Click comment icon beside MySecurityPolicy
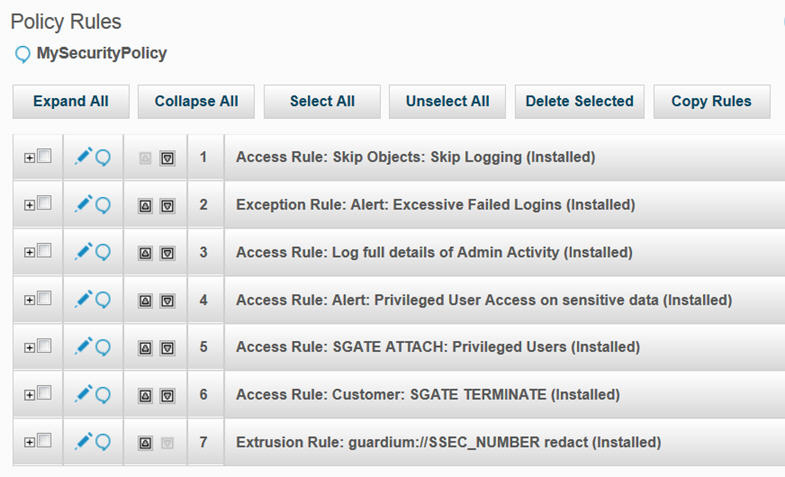 (23, 54)
